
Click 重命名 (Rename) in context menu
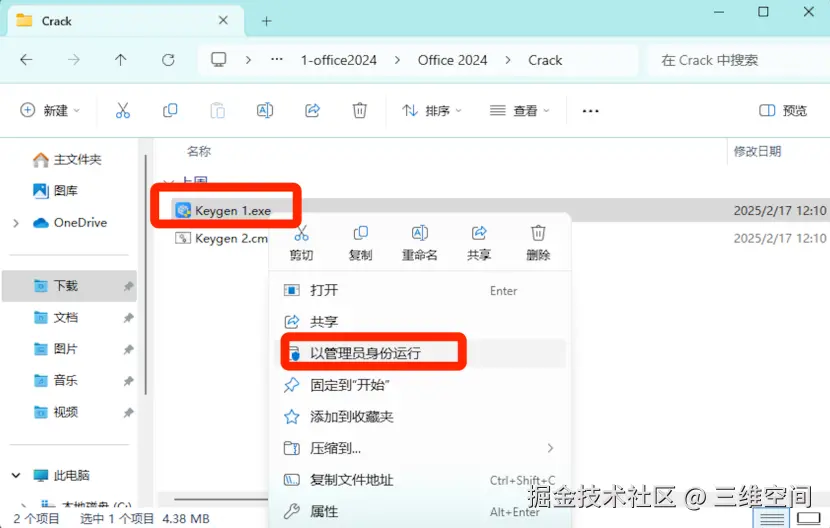tap(420, 243)
